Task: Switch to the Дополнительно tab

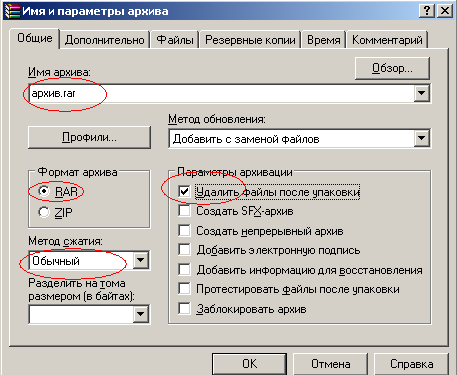Action: (105, 40)
